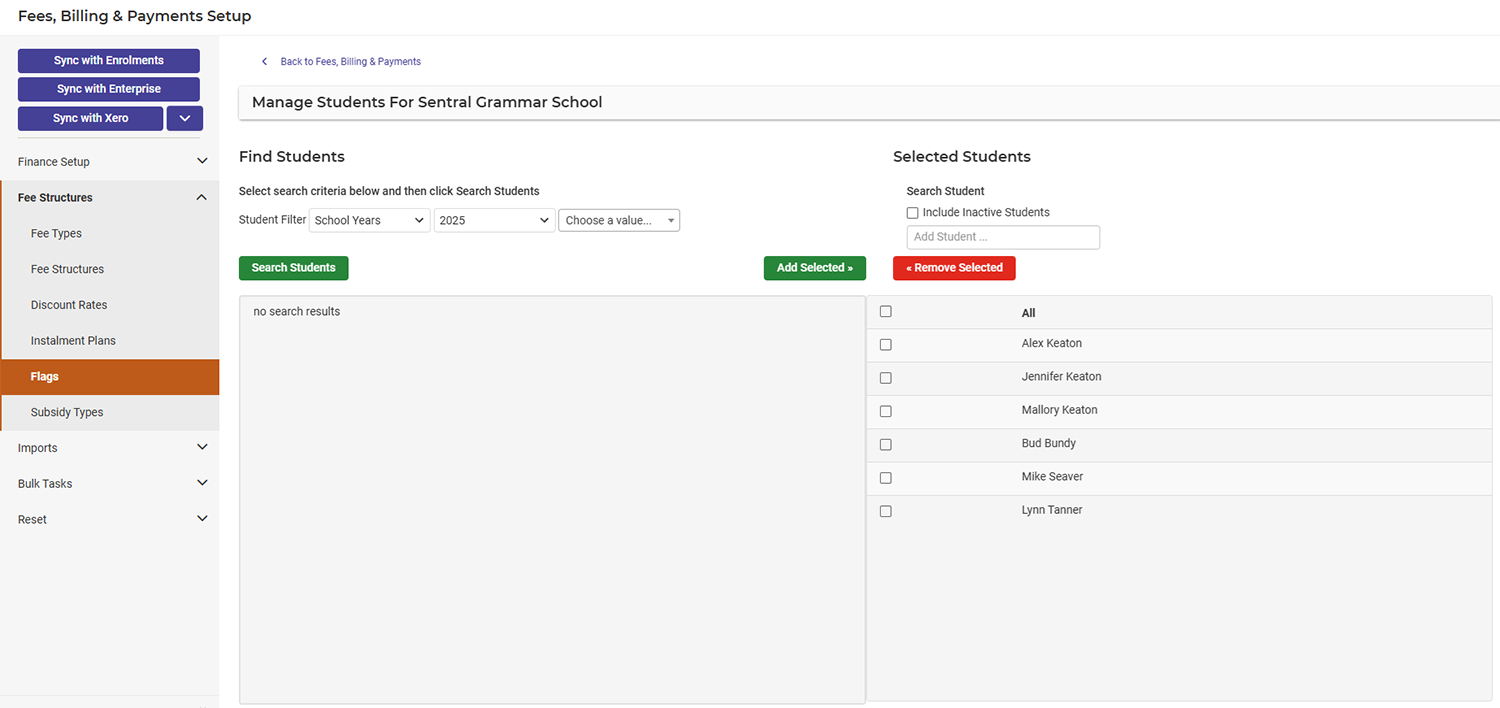The image size is (1500, 708).
Task: Collapse the Fee Structures section
Action: 110,197
